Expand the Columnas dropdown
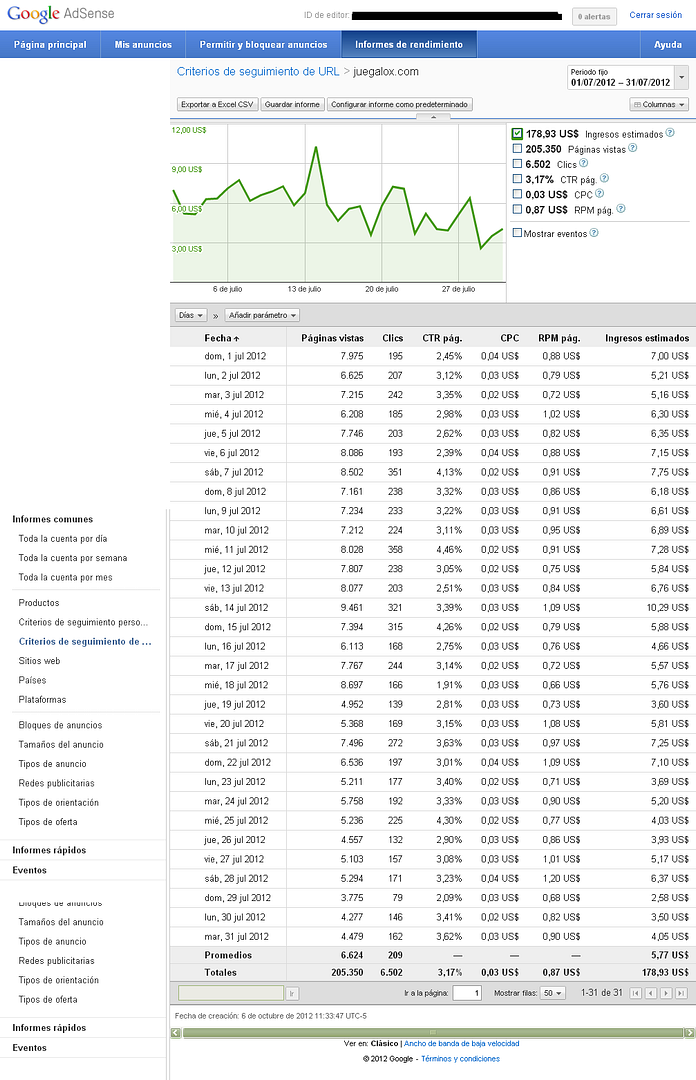 [659, 105]
